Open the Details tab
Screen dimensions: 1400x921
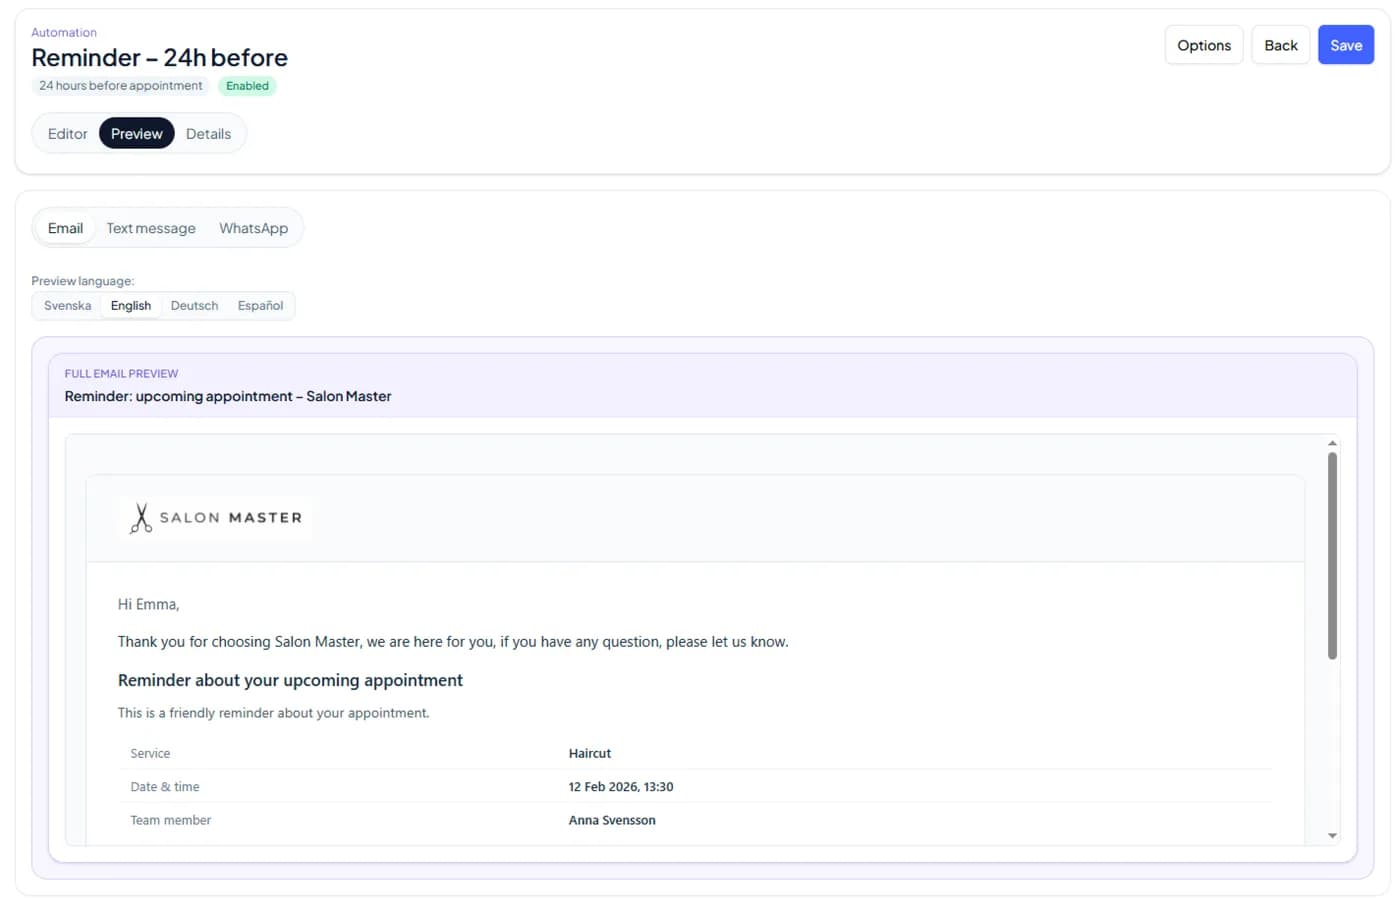pos(208,134)
